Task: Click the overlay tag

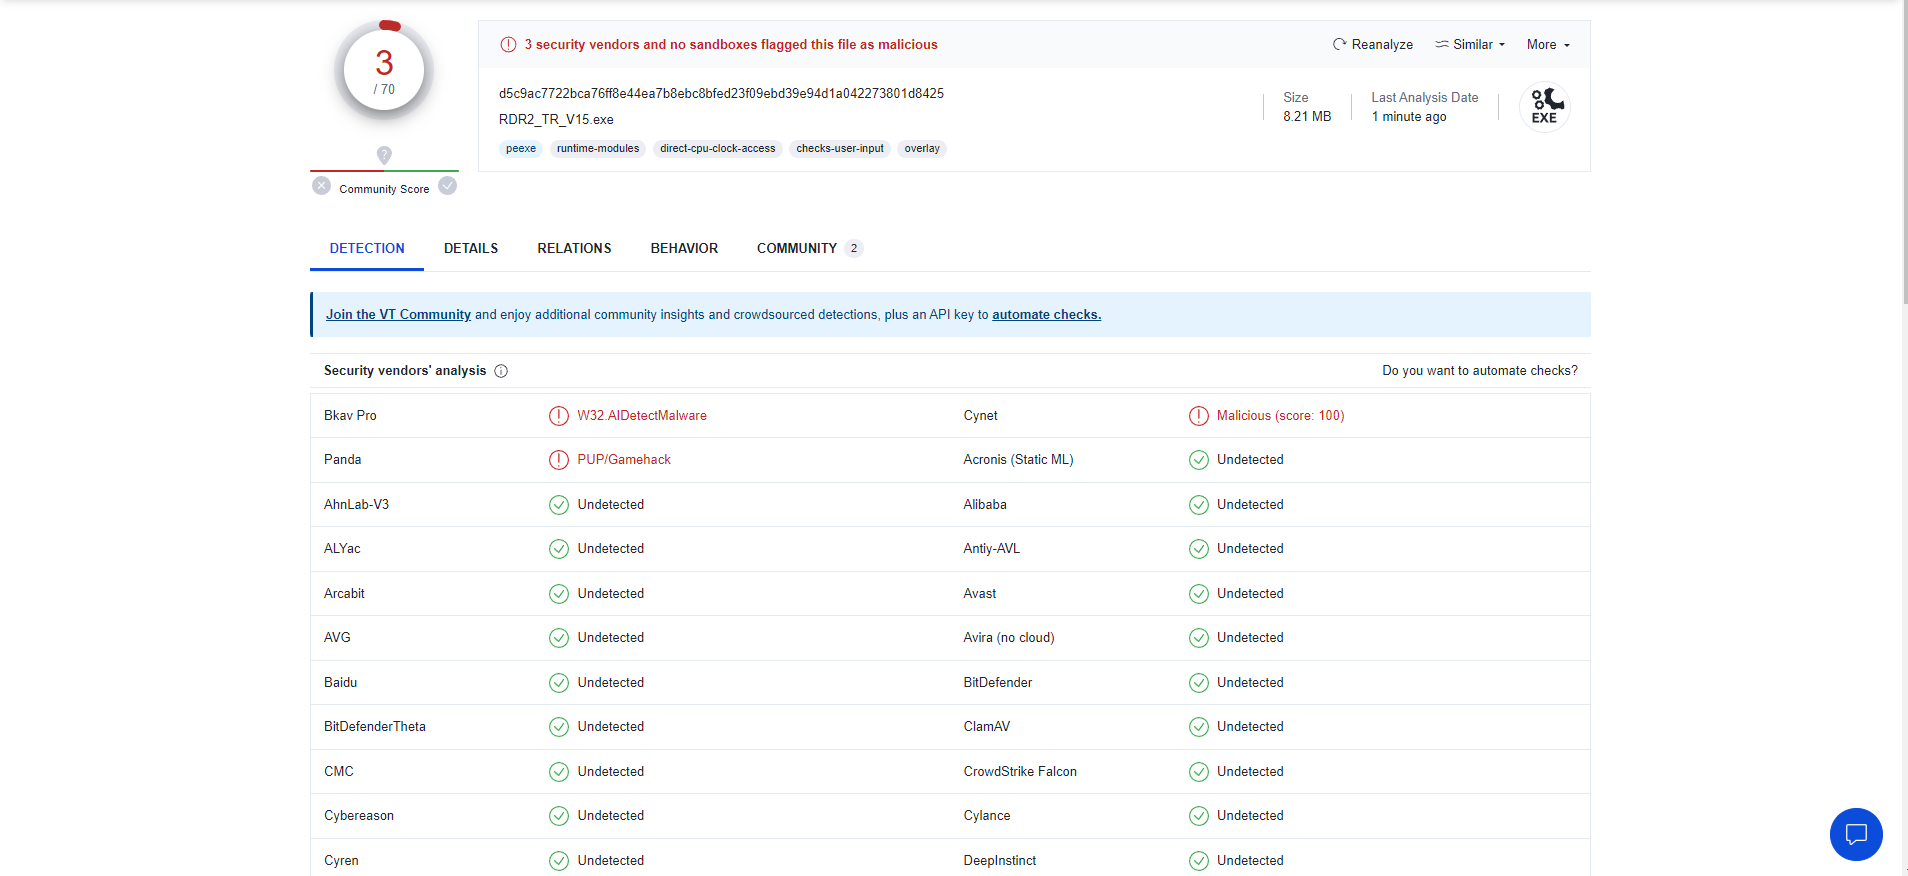Action: tap(922, 148)
